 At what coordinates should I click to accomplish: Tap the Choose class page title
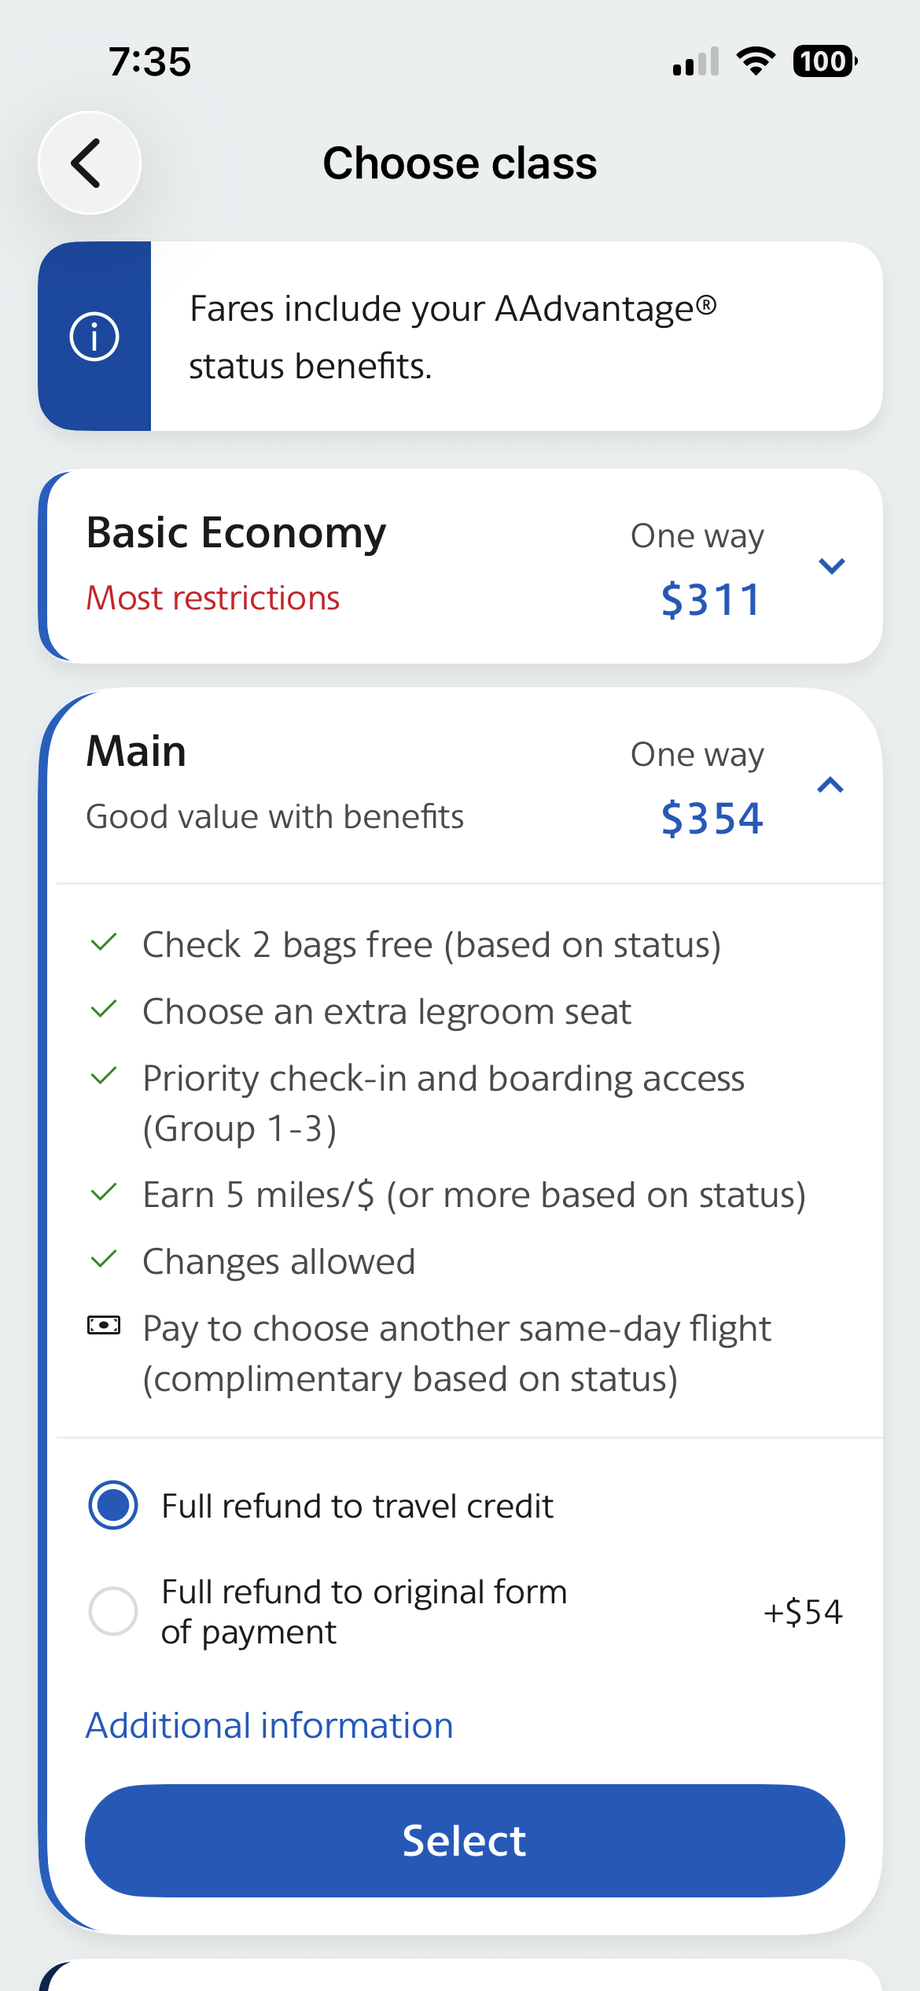click(460, 163)
